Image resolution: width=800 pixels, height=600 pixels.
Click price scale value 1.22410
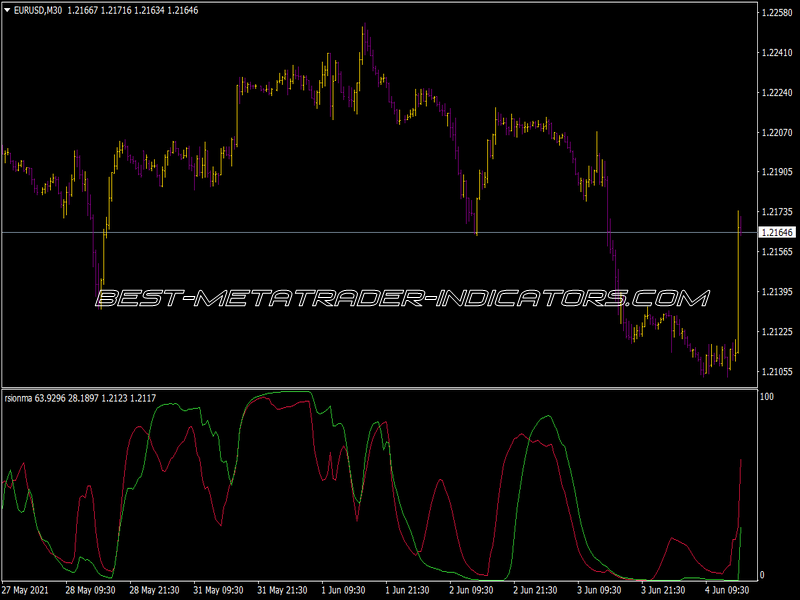(777, 53)
